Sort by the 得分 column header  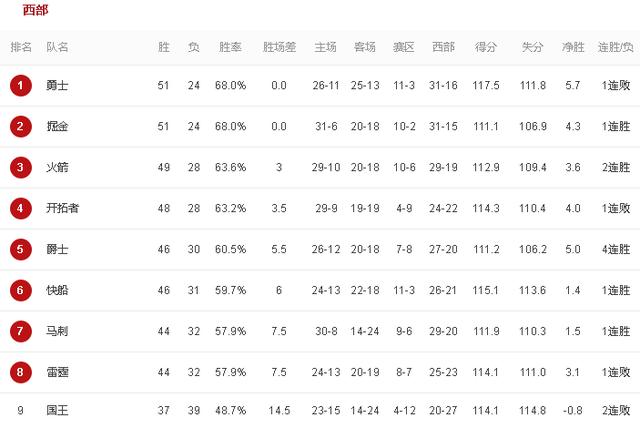pos(486,47)
